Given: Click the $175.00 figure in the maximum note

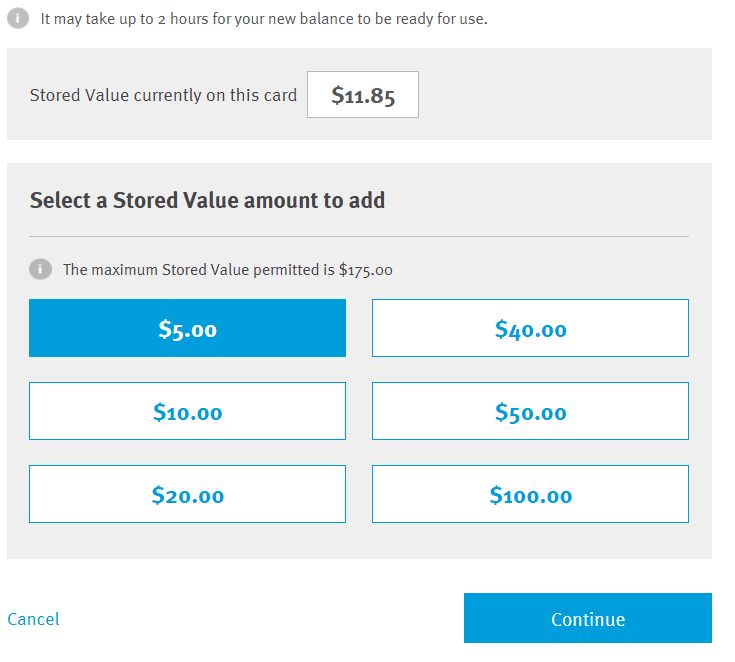Looking at the screenshot, I should coord(366,270).
